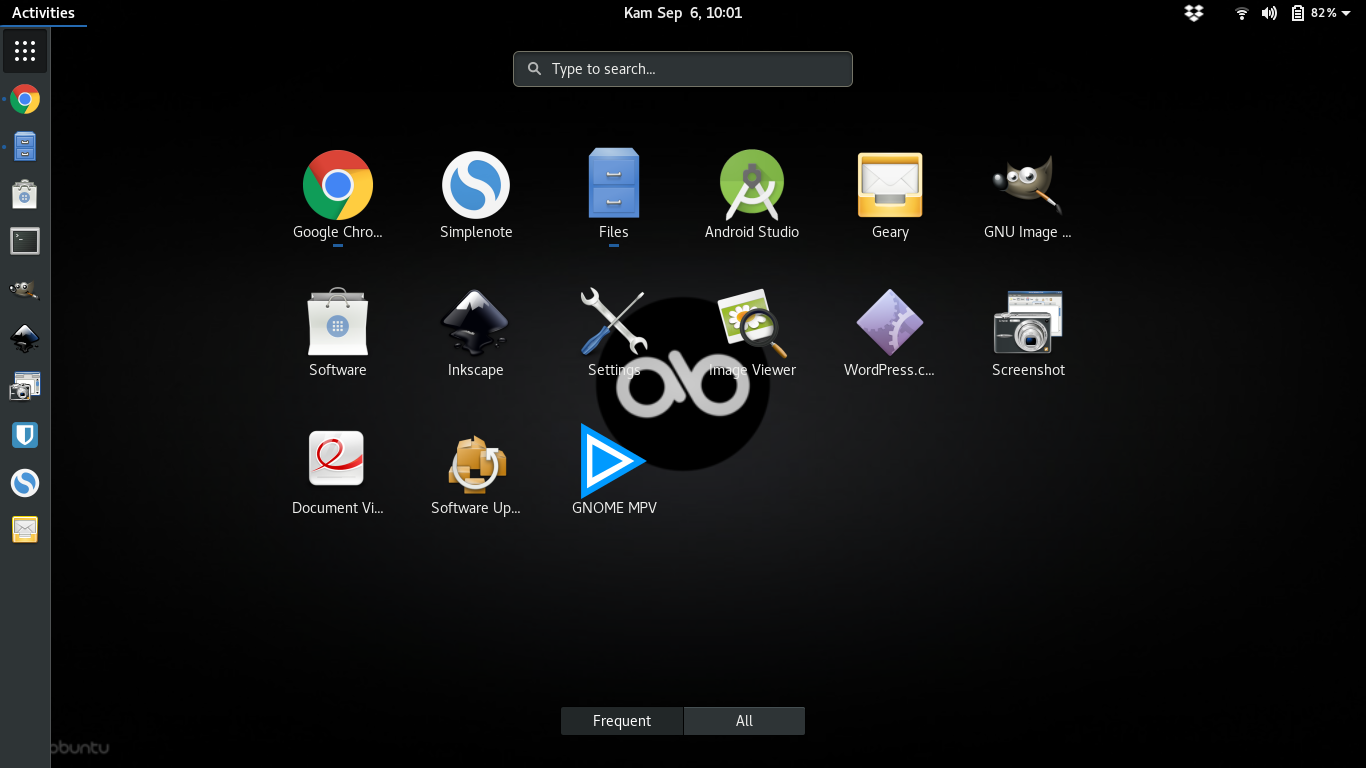
Task: Launch Document Viewer
Action: [x=337, y=461]
